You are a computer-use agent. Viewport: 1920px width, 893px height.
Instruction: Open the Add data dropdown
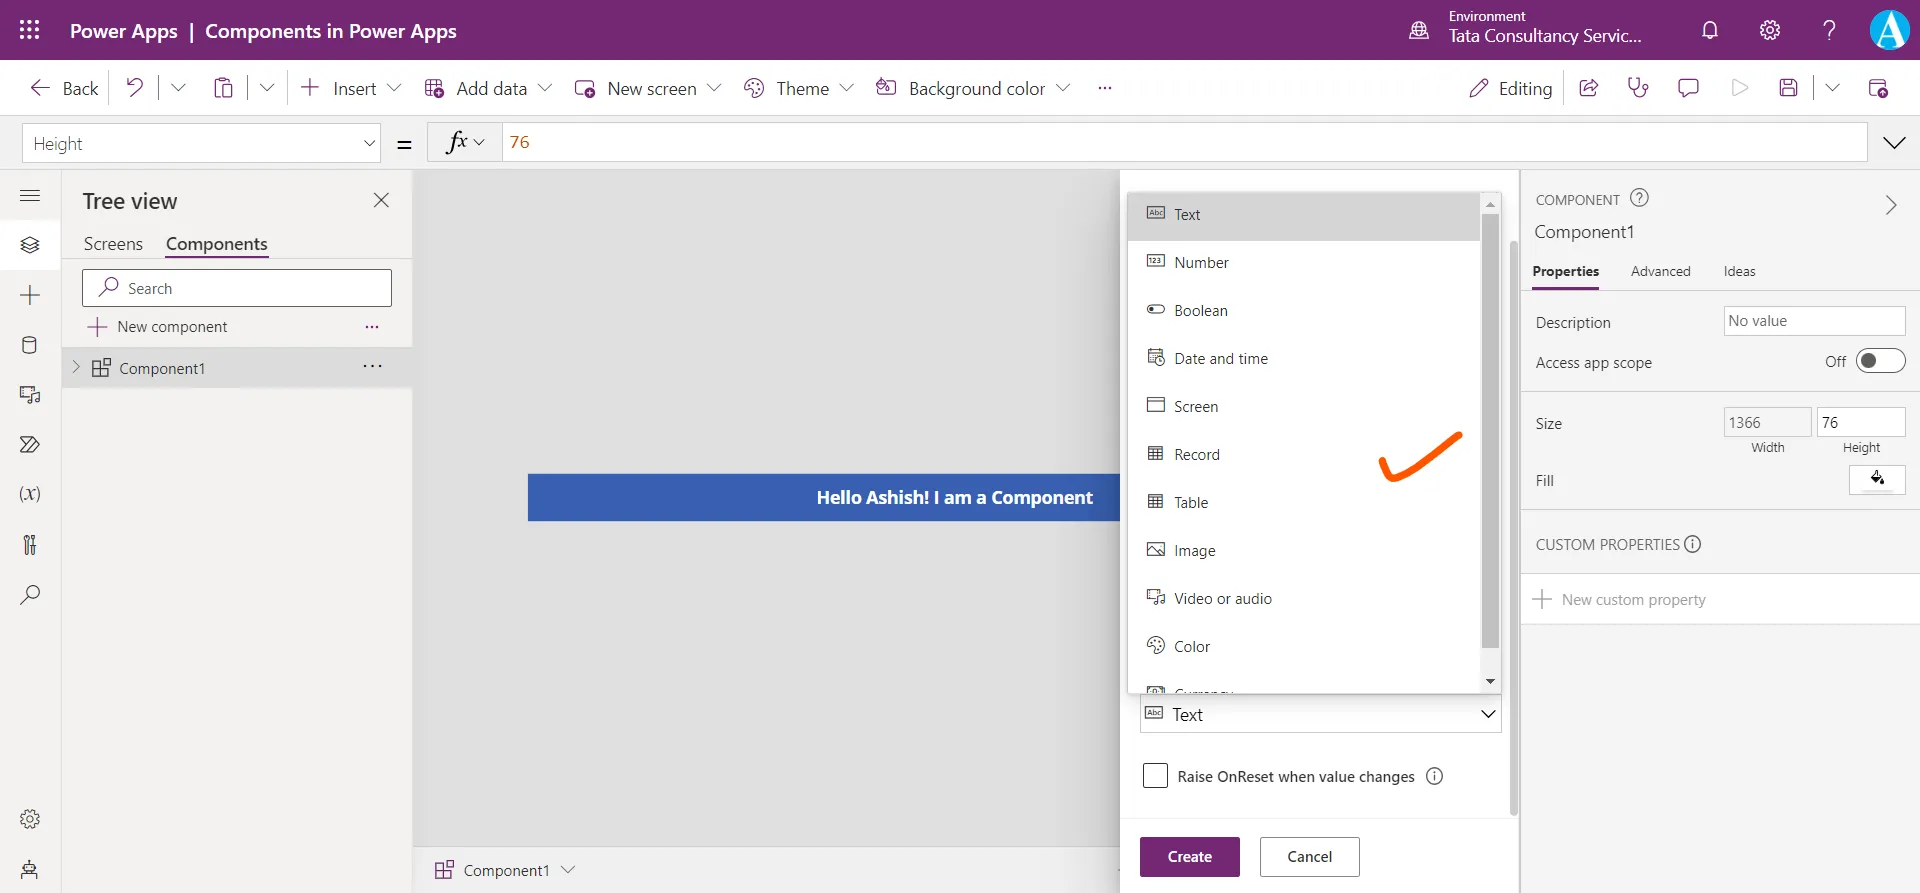coord(545,88)
